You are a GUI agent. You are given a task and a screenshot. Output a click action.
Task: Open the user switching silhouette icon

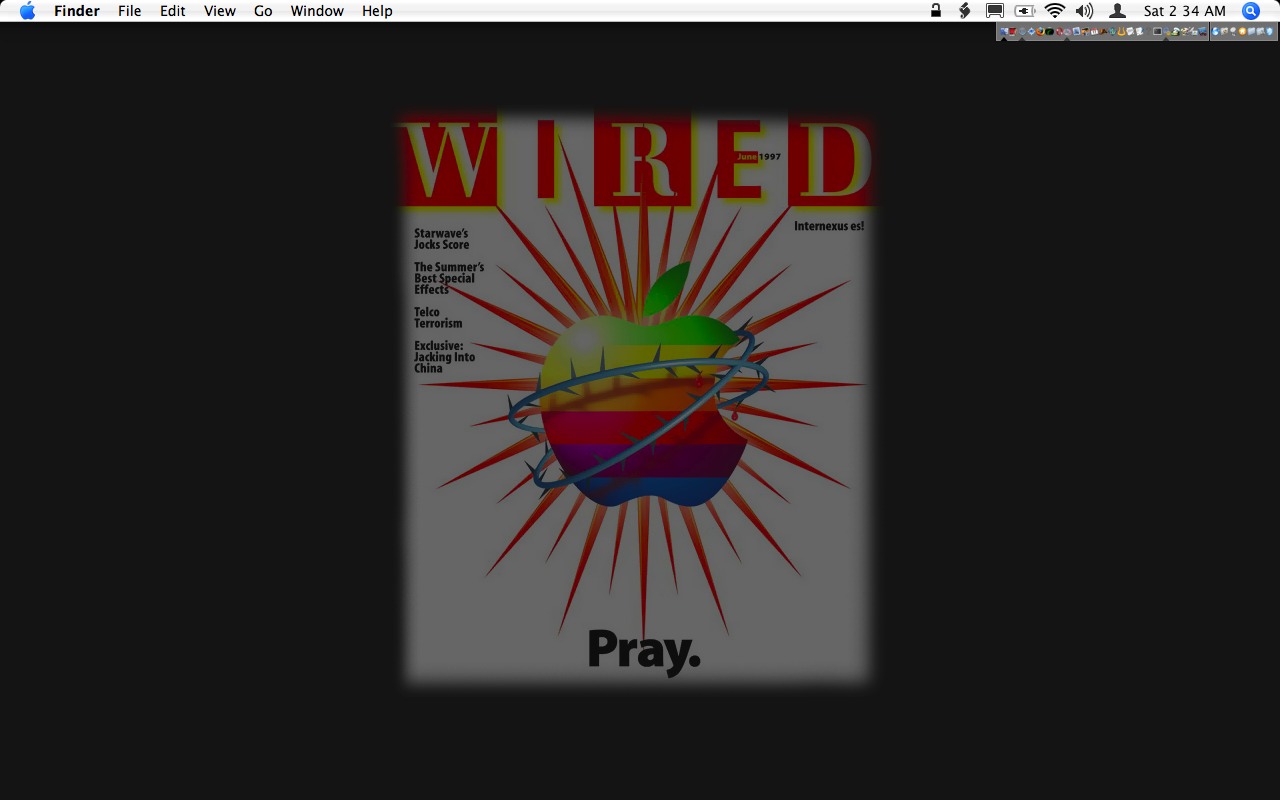point(1118,11)
